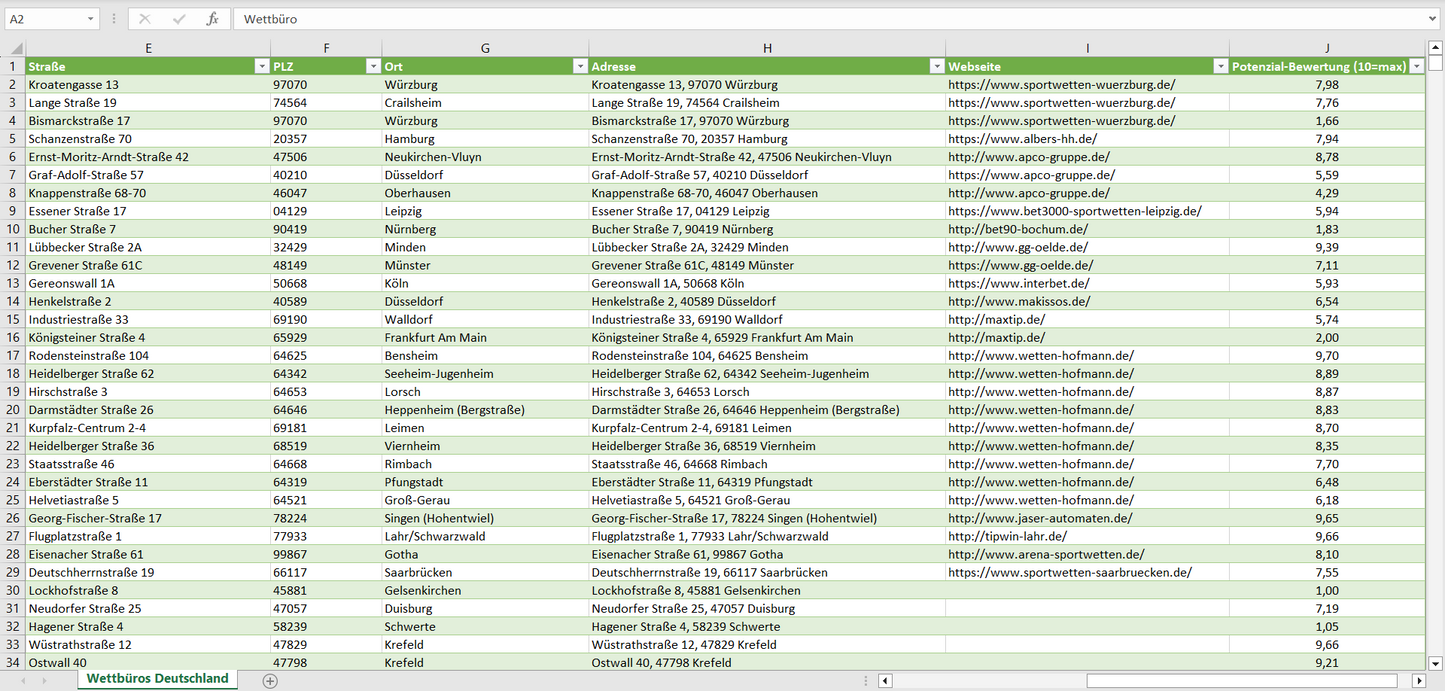
Task: Add a new sheet with plus icon
Action: click(269, 680)
